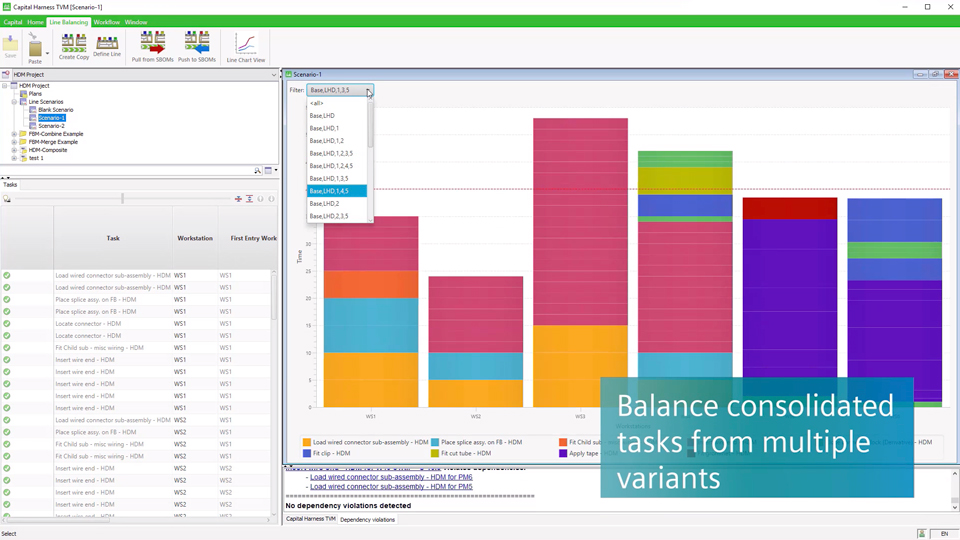Choose the <all> filter option
Screen dimensions: 960x540
point(317,103)
